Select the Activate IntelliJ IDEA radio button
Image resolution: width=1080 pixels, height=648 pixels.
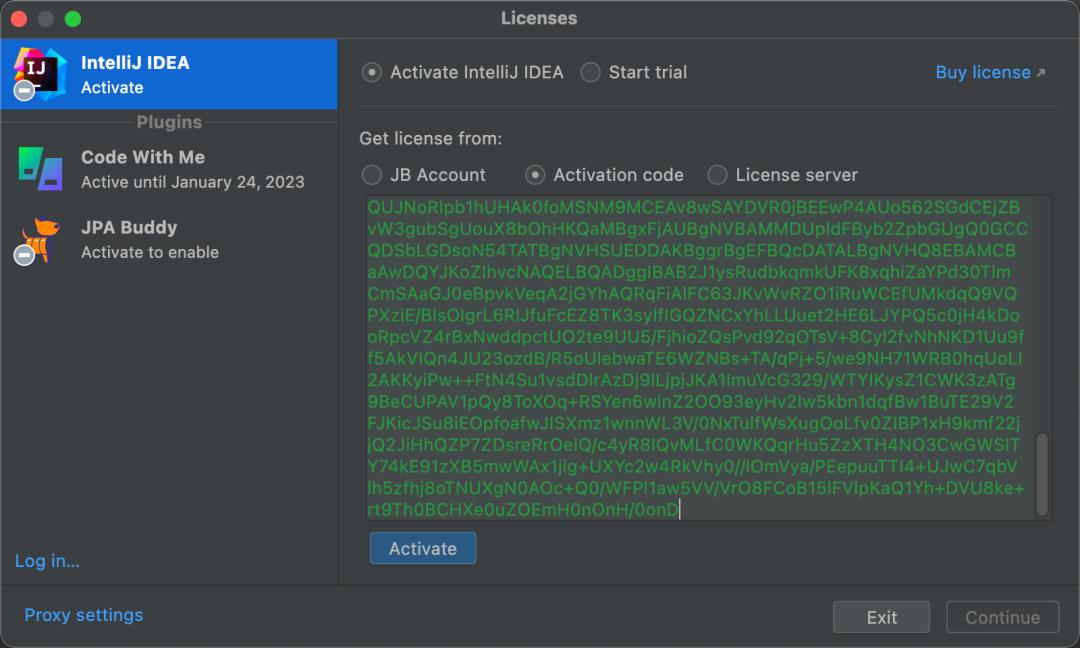372,72
